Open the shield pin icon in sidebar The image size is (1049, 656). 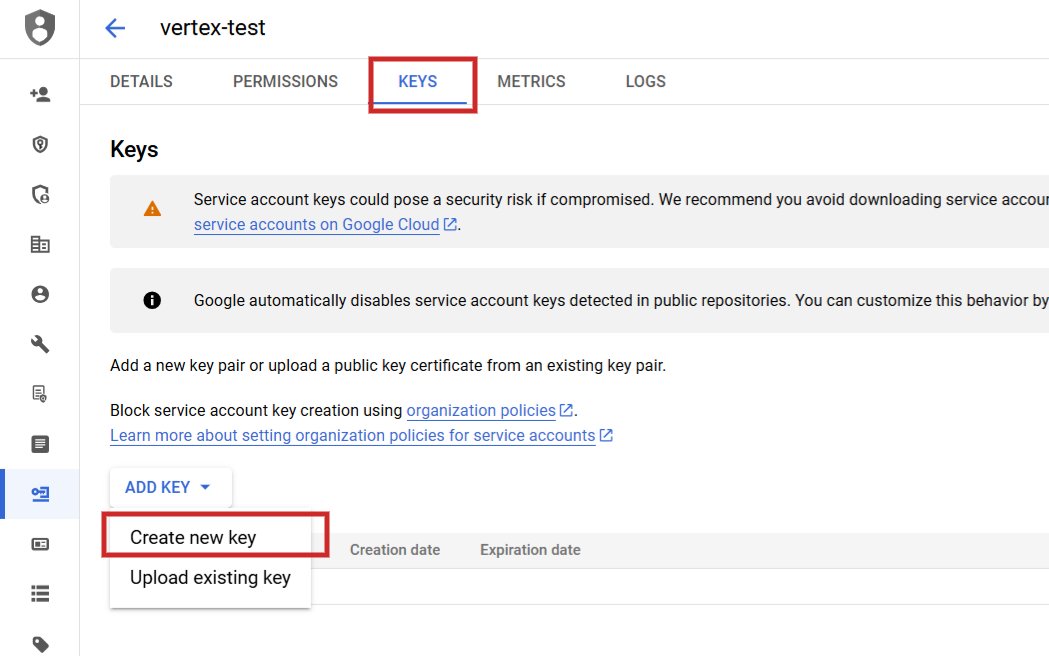point(40,145)
